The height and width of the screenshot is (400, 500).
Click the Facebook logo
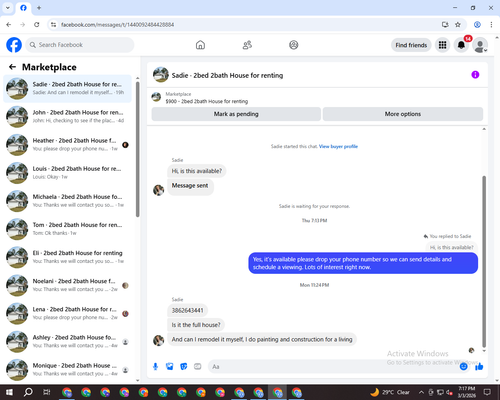(14, 45)
